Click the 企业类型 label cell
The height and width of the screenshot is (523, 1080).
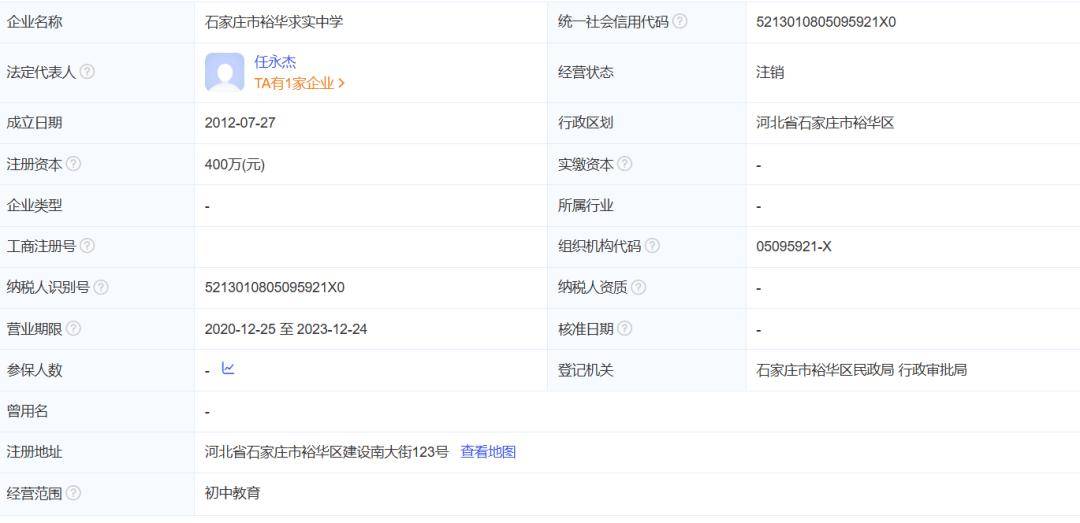click(97, 205)
